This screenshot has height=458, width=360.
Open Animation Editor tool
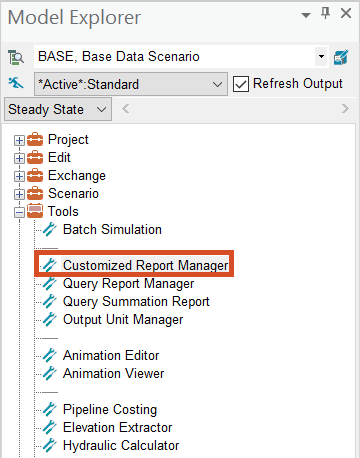point(111,355)
